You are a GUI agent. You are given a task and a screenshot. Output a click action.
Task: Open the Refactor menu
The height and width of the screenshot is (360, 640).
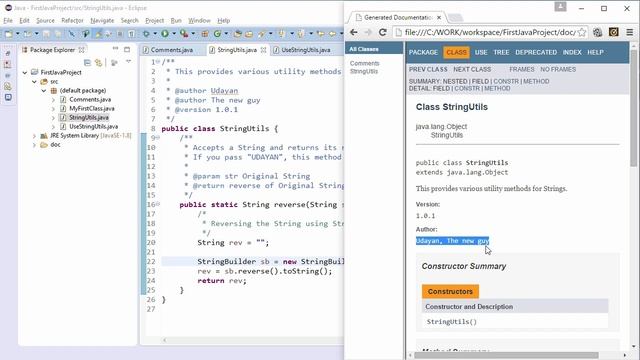click(x=72, y=20)
